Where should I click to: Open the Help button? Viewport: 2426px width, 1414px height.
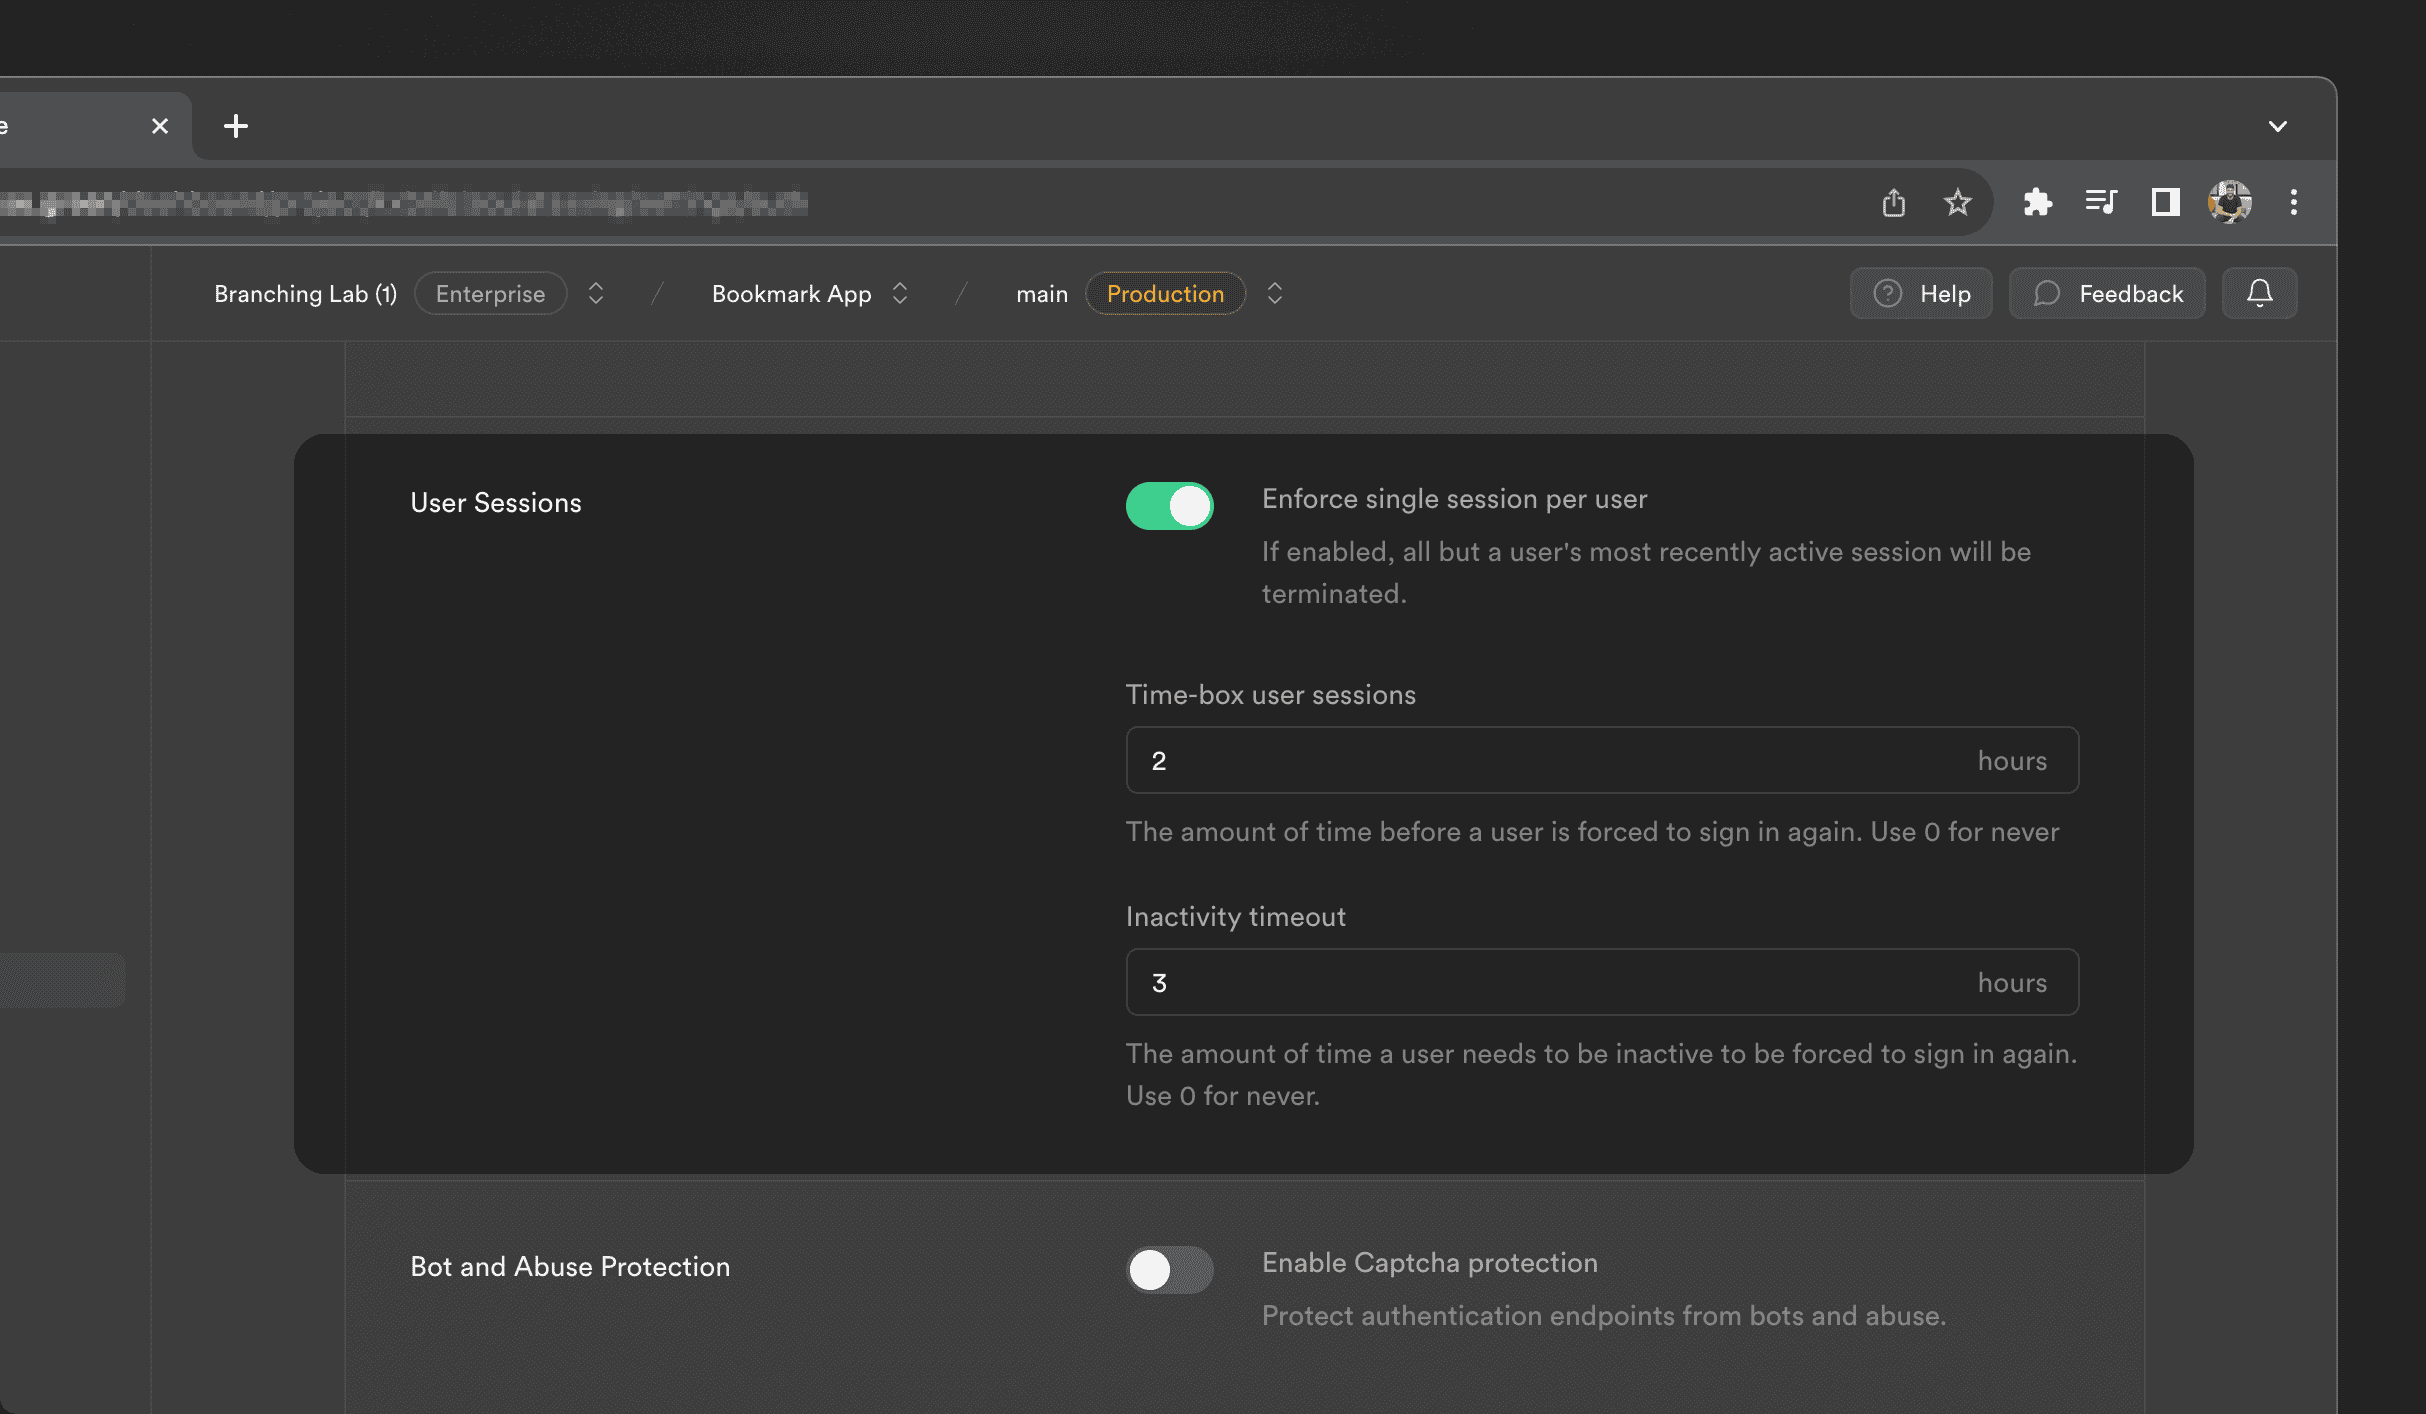[1921, 294]
